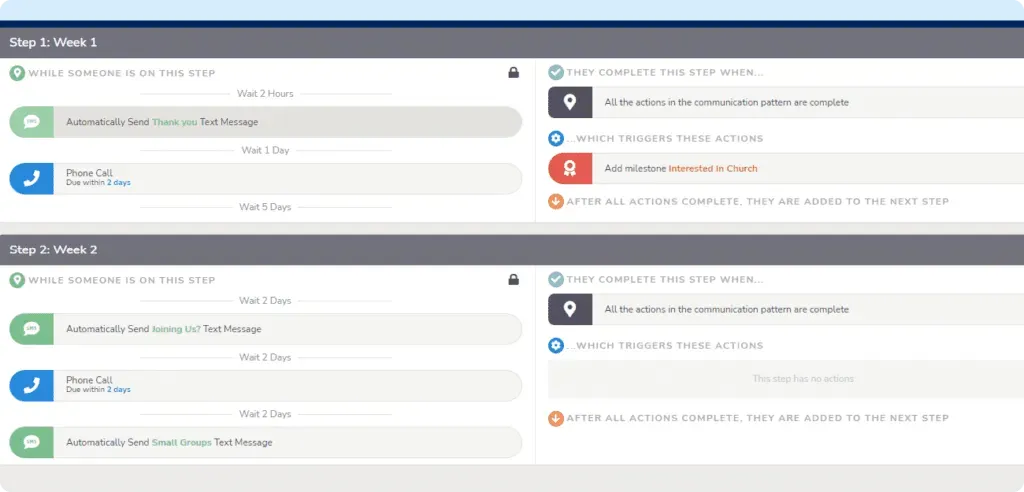Click the Step 1 Phone Call icon
The width and height of the screenshot is (1024, 492).
coord(31,179)
